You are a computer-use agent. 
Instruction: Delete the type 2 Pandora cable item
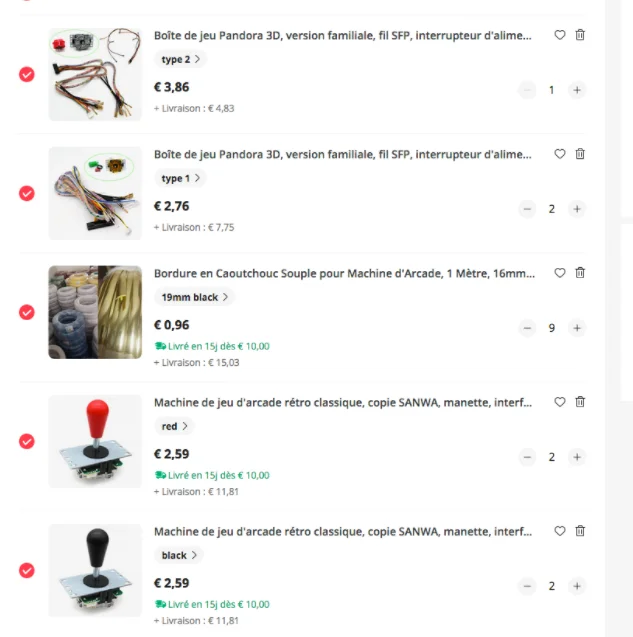580,35
